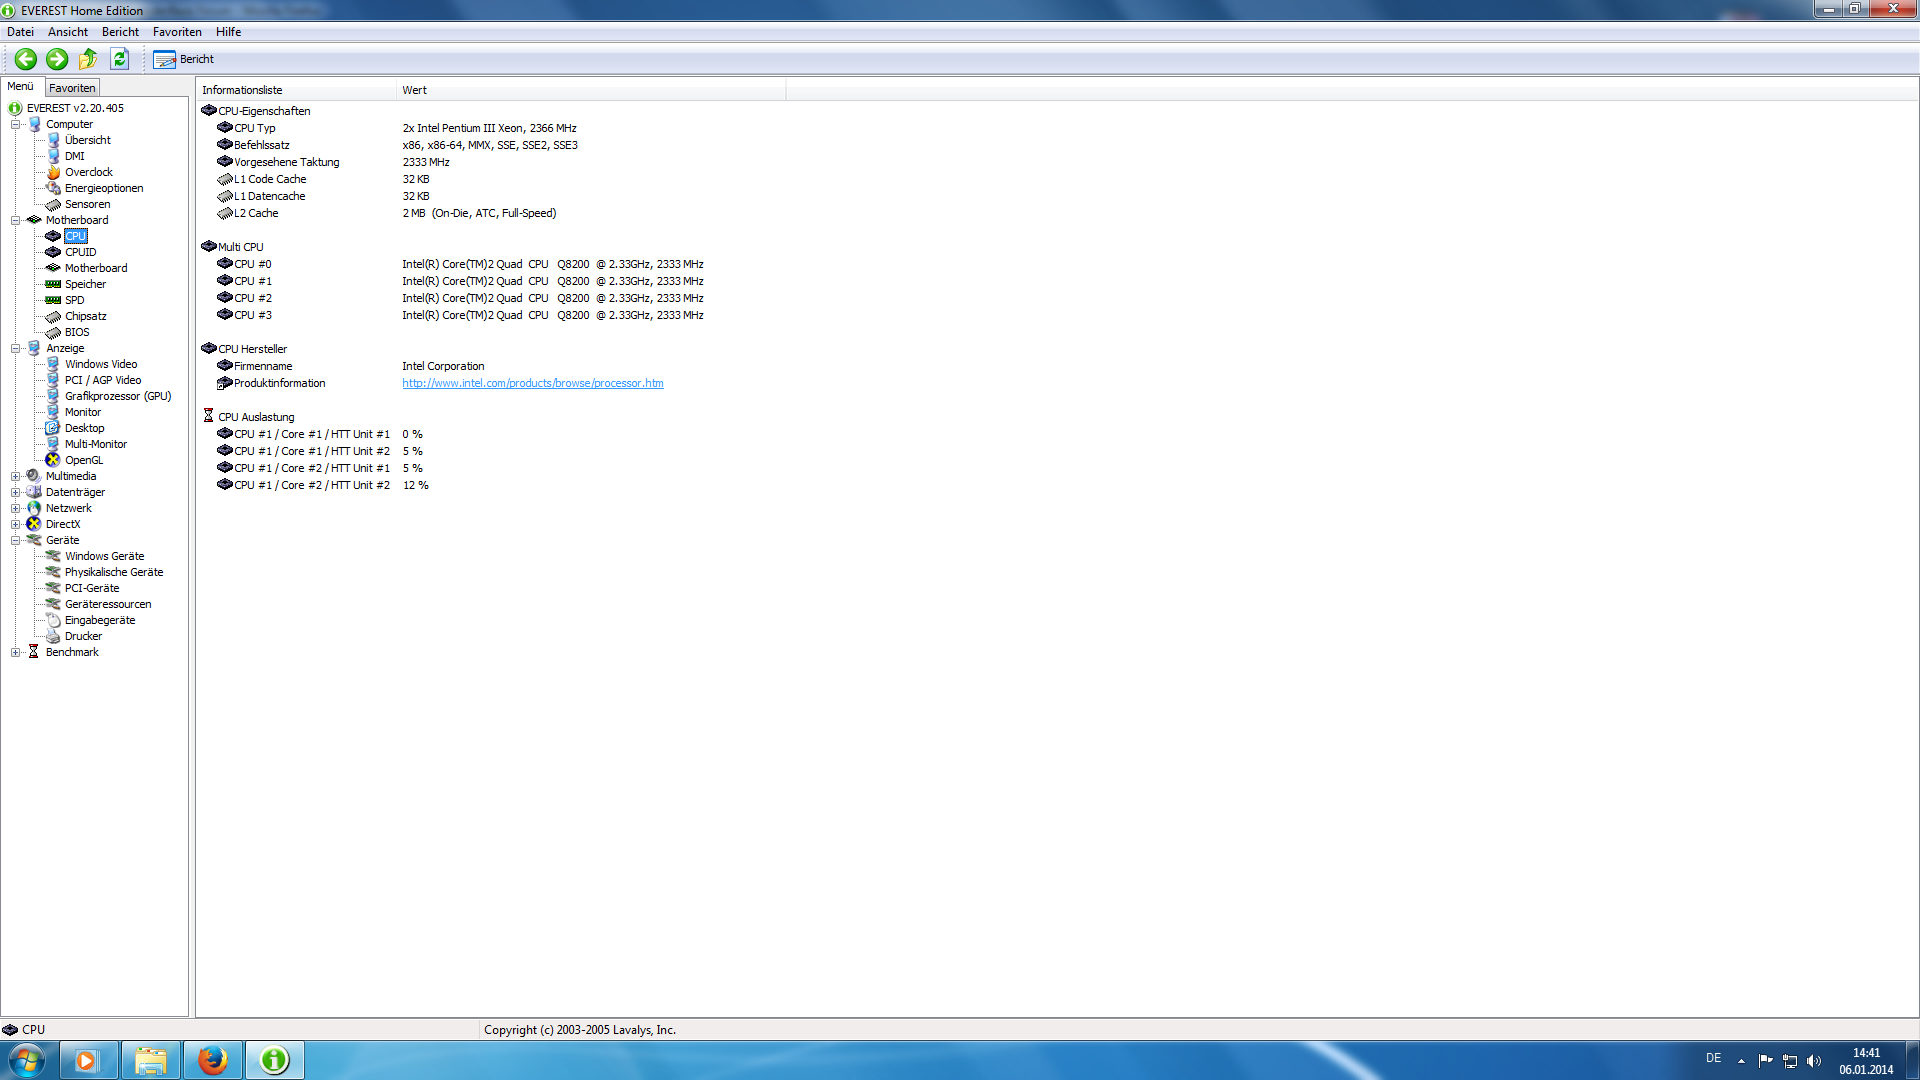1920x1080 pixels.
Task: Open Firefox from the taskbar
Action: pyautogui.click(x=212, y=1059)
